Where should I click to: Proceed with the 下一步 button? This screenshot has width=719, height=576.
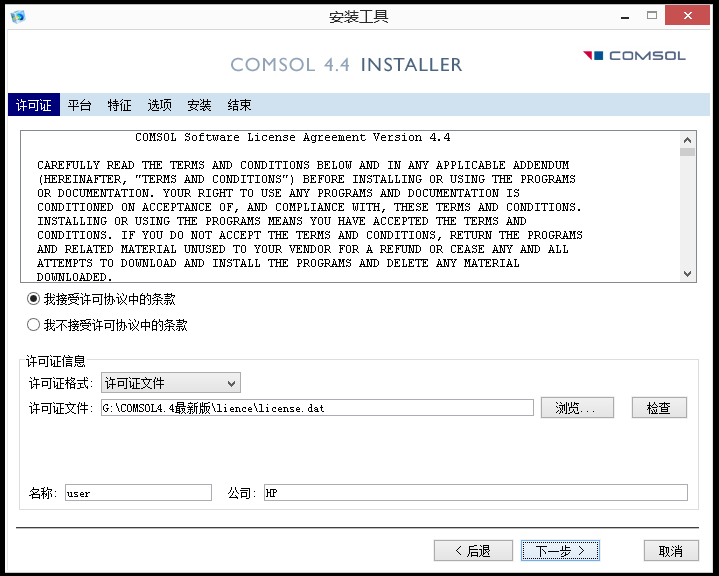[560, 550]
